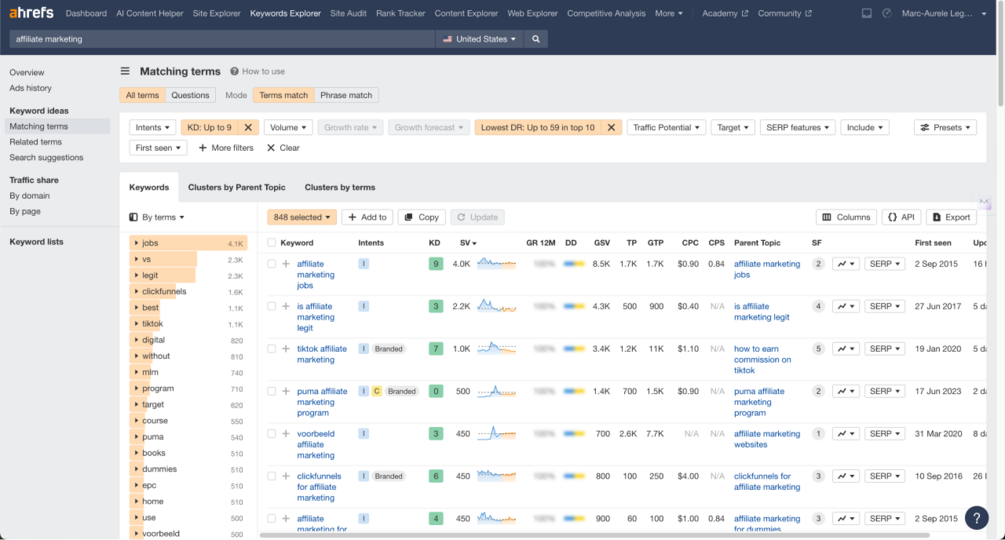The width and height of the screenshot is (1005, 540).
Task: Check the affiliate marketing jobs row
Action: (272, 264)
